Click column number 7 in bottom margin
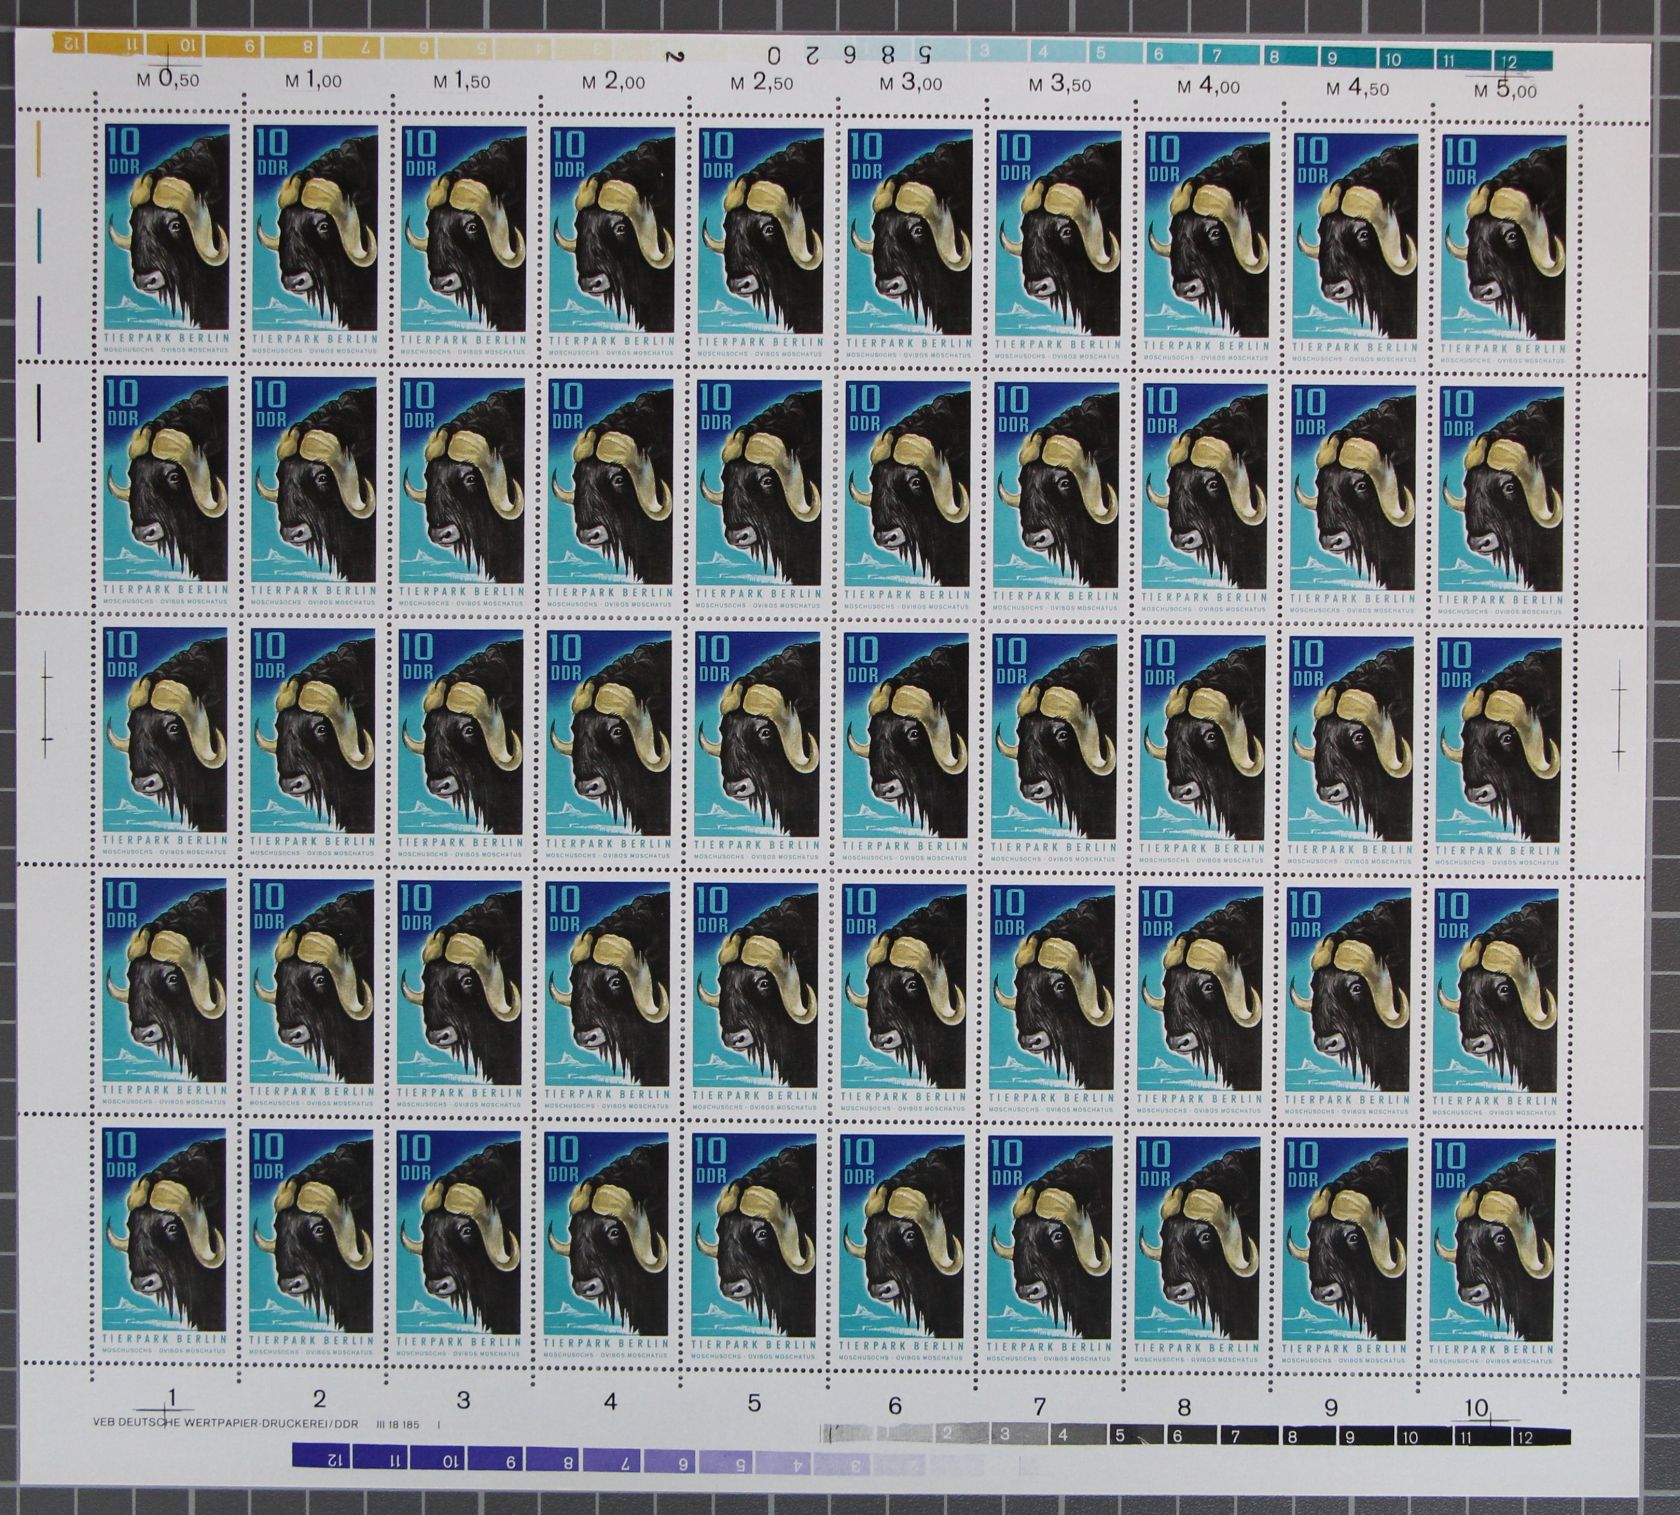Viewport: 1680px width, 1515px height. click(1039, 1406)
